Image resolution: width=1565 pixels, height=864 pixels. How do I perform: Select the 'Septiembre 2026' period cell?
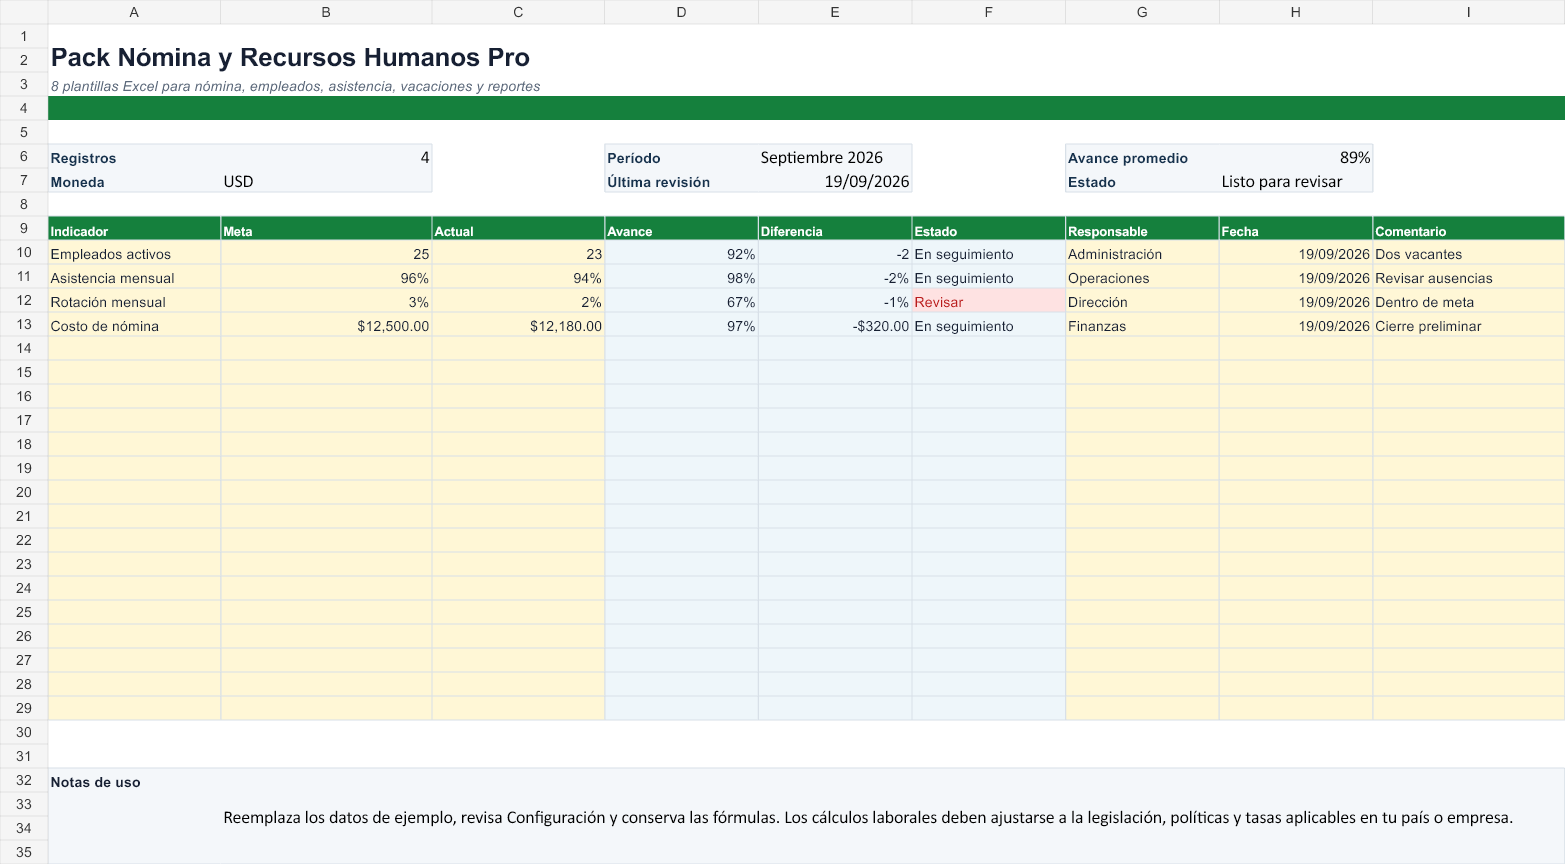(x=835, y=157)
